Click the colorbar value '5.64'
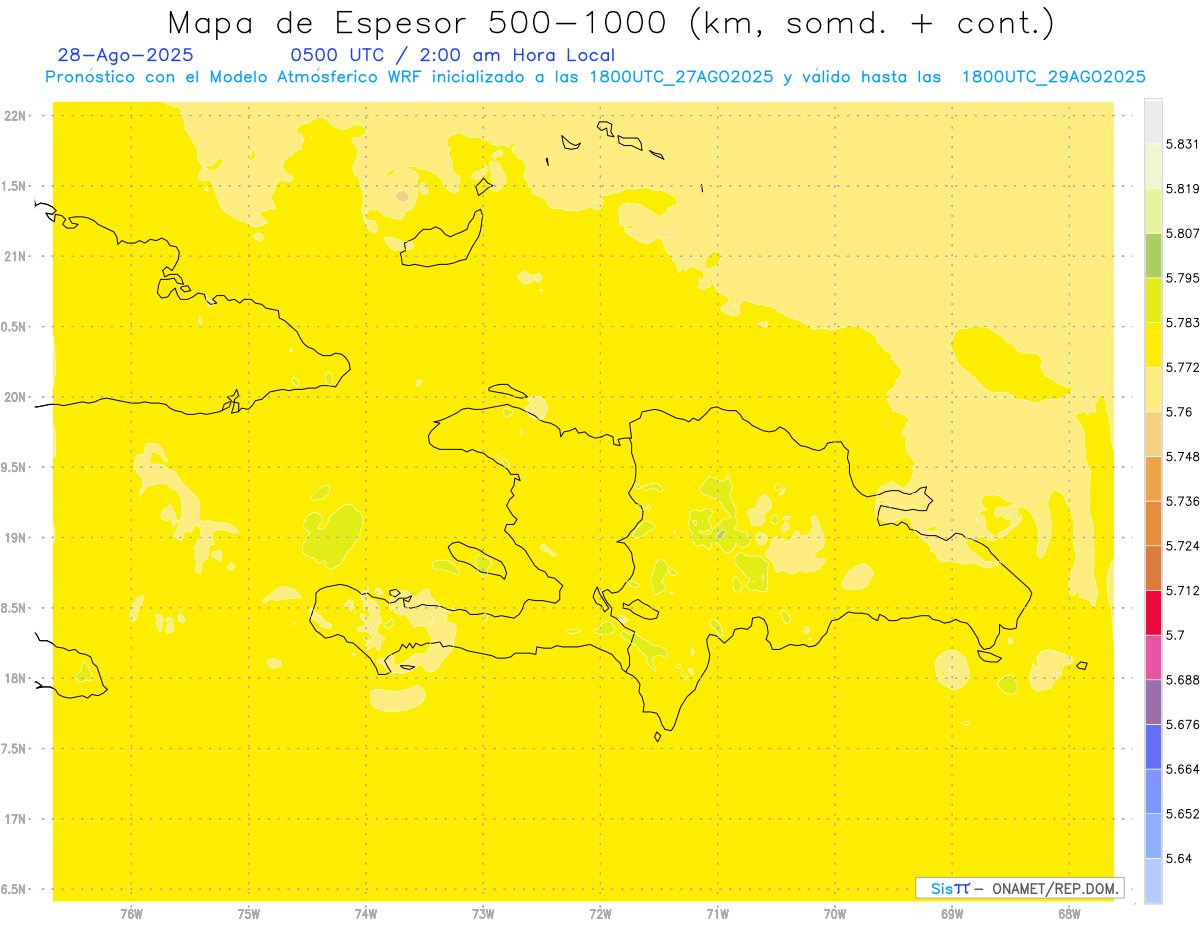The width and height of the screenshot is (1200, 927). 1179,858
